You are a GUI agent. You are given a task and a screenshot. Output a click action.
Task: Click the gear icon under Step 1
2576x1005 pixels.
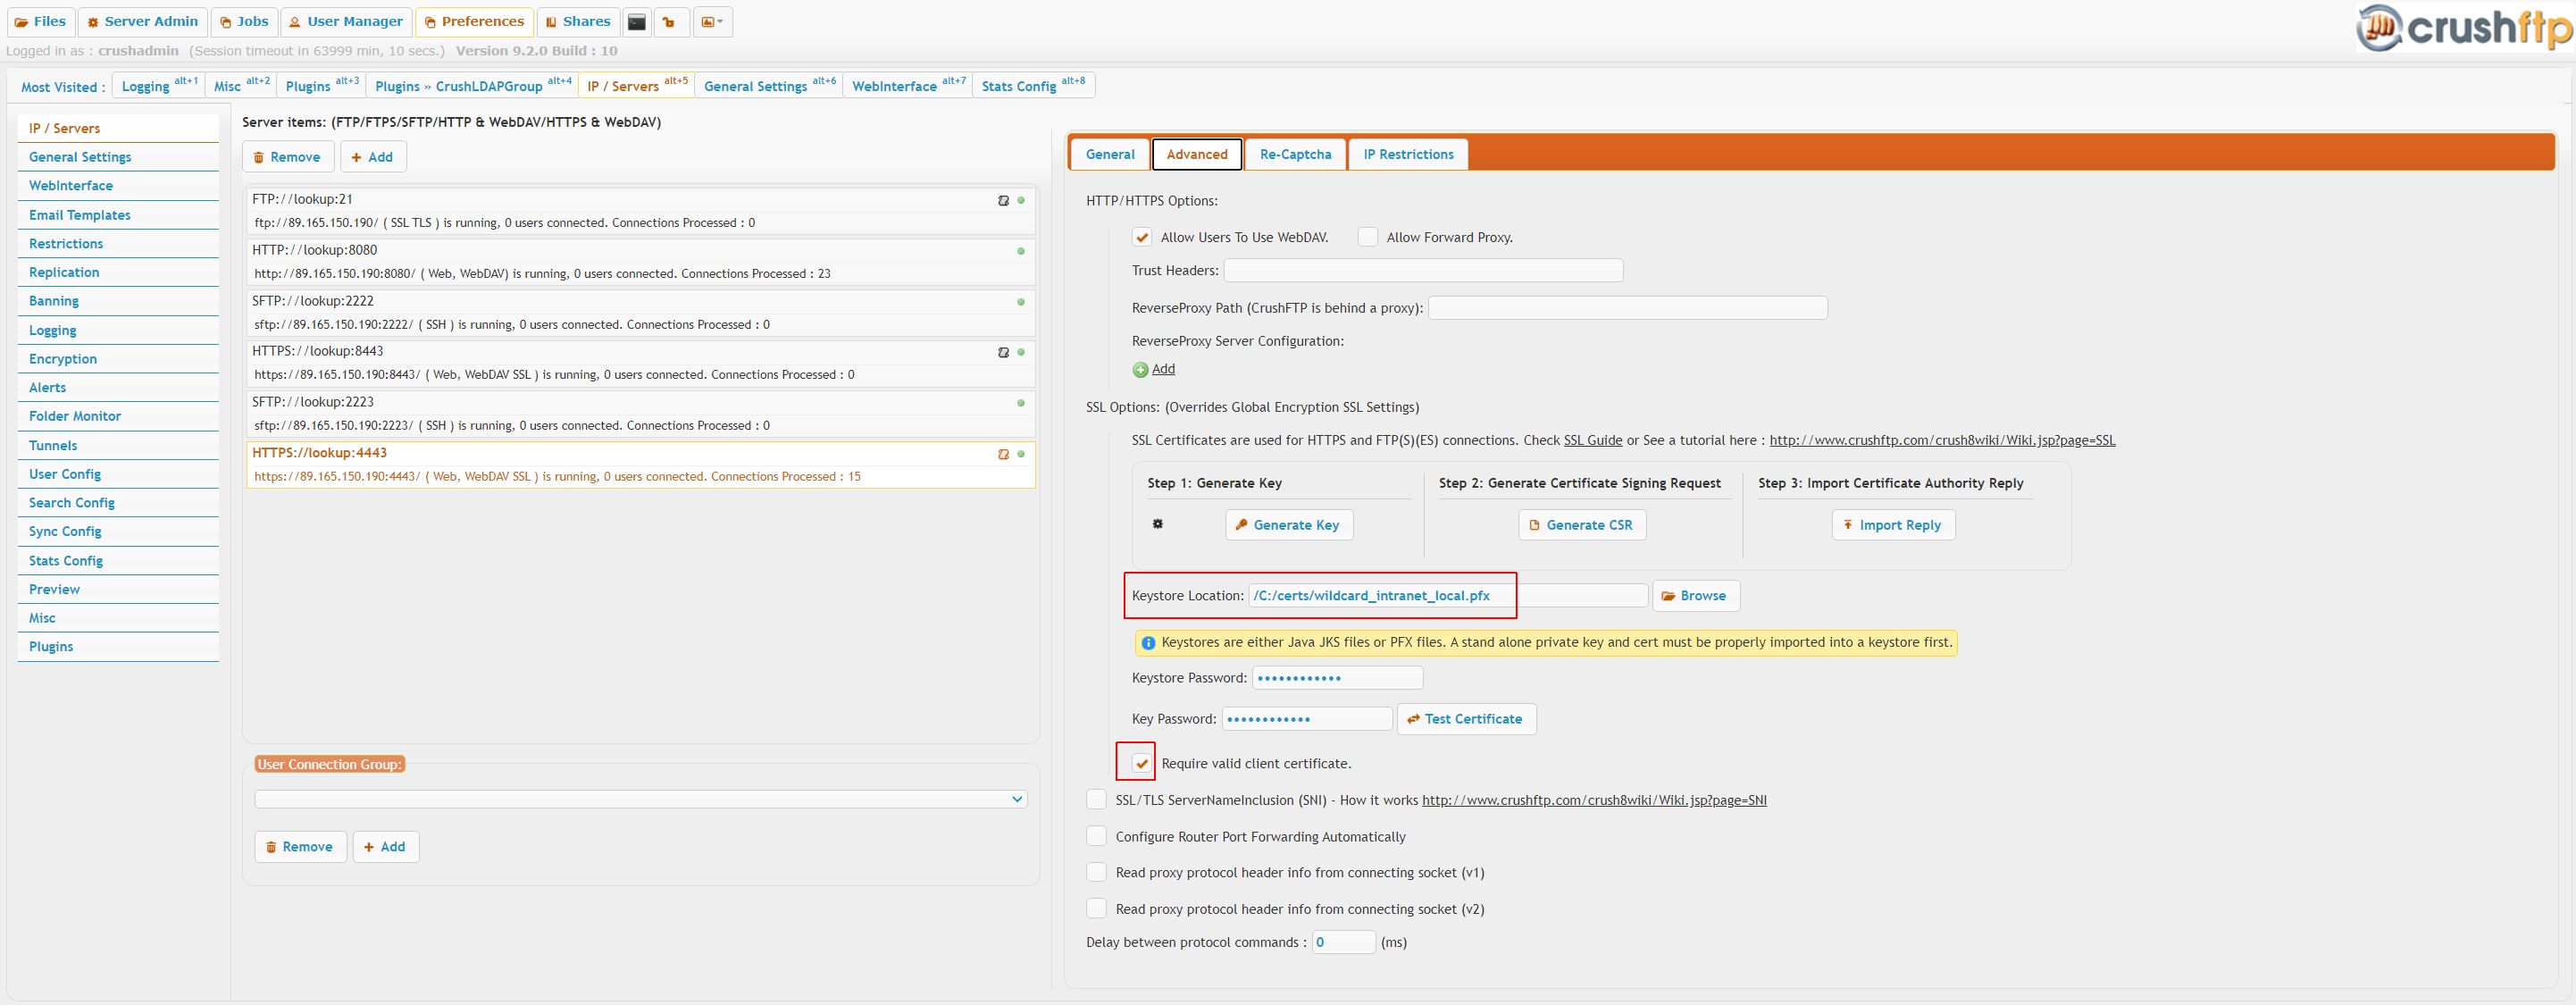[1158, 524]
